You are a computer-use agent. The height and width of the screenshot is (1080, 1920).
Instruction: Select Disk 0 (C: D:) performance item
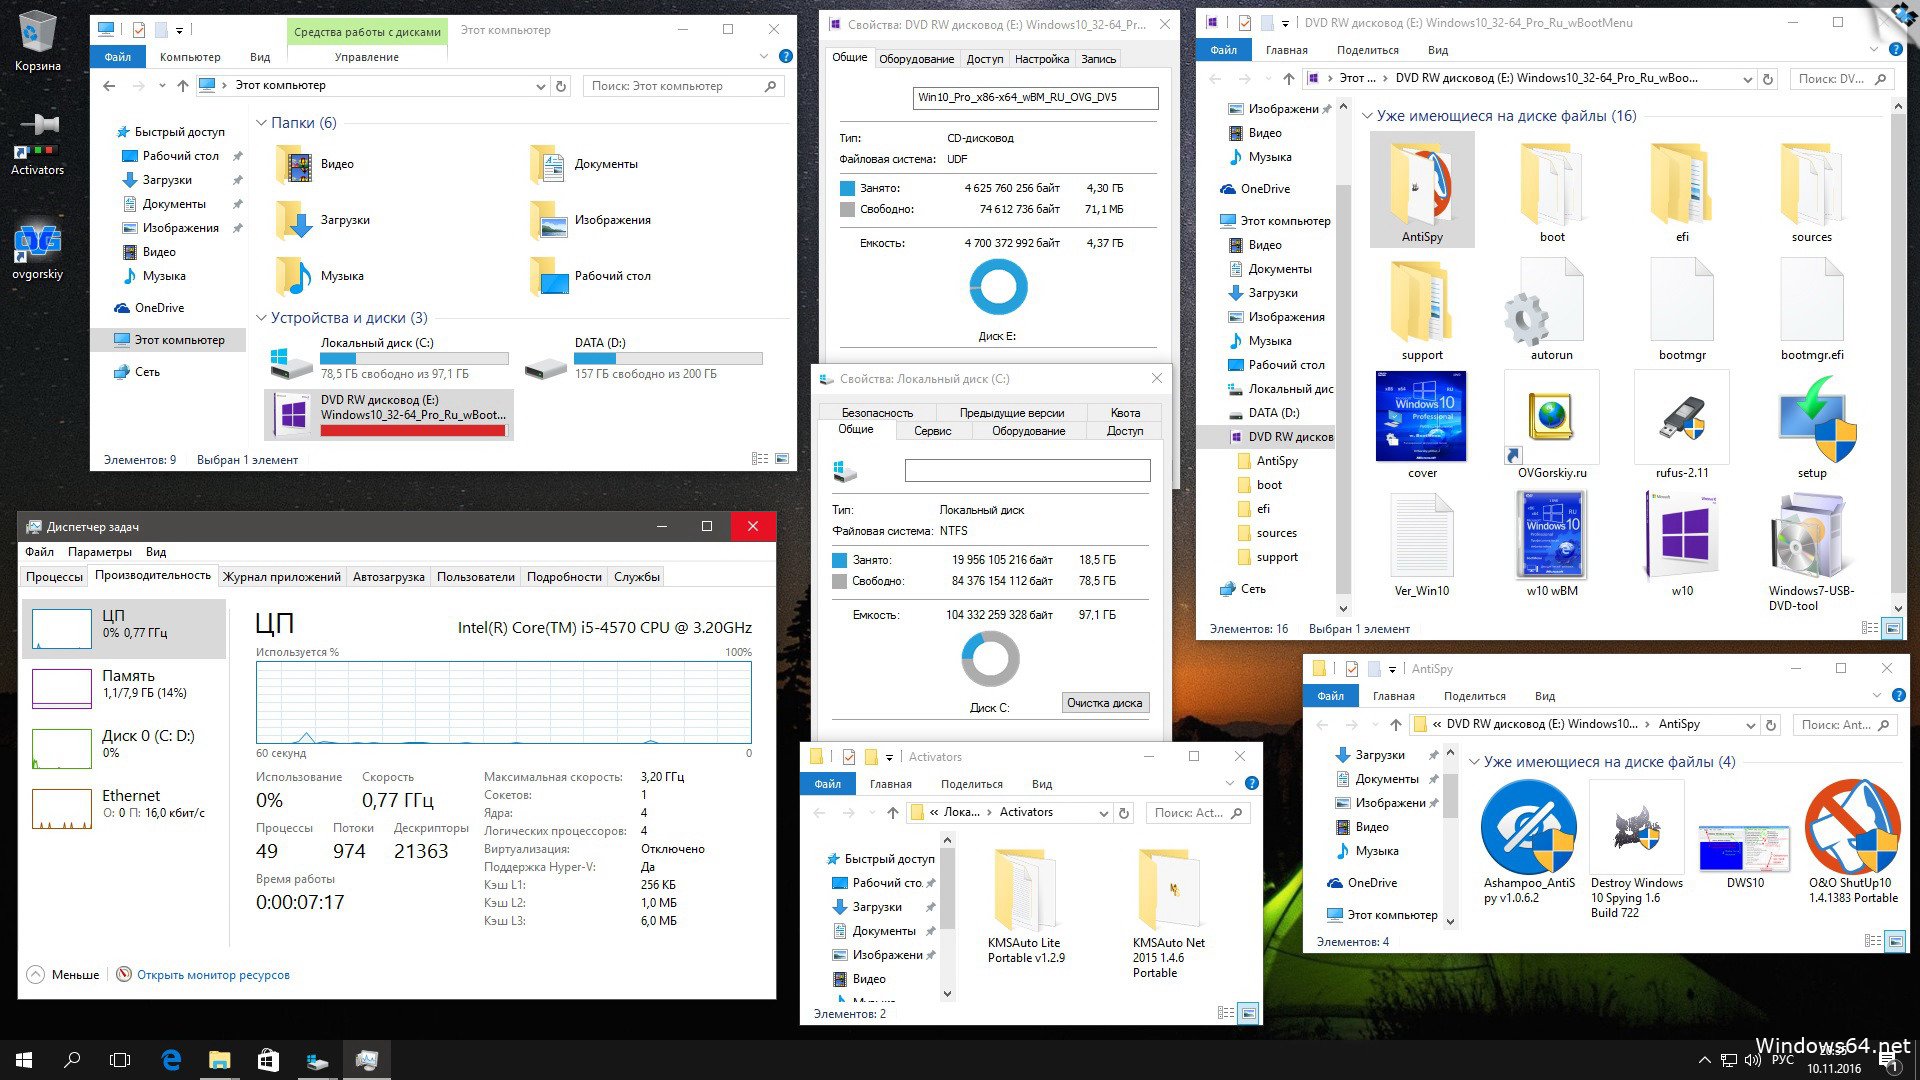click(x=125, y=747)
